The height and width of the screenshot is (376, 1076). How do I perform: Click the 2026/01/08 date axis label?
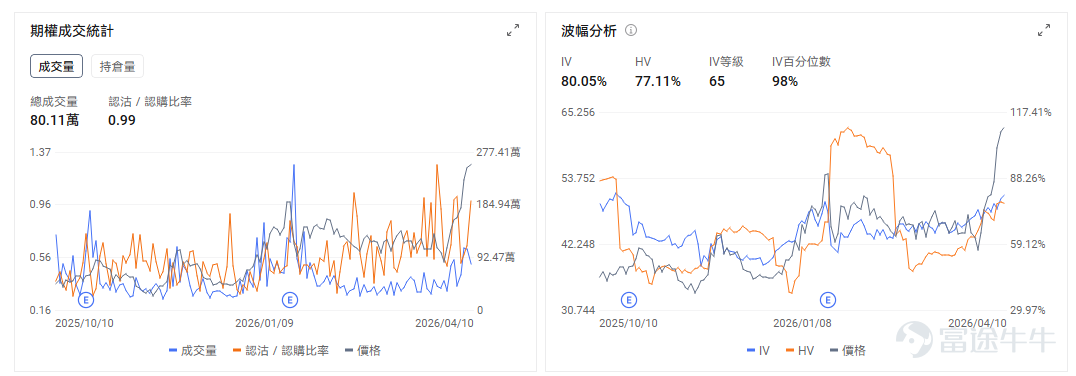[801, 322]
